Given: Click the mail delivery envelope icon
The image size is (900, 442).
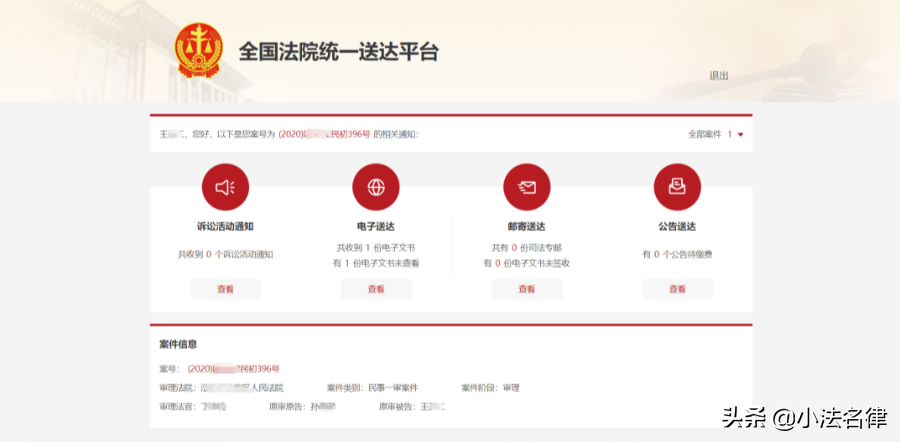Looking at the screenshot, I should 527,187.
